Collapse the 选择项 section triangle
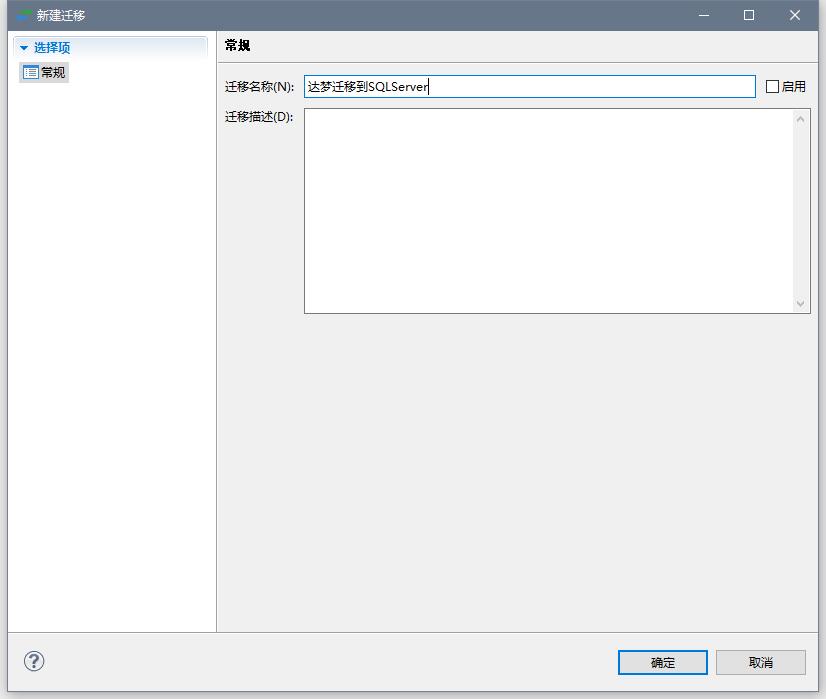Viewport: 826px width, 699px height. (24, 47)
